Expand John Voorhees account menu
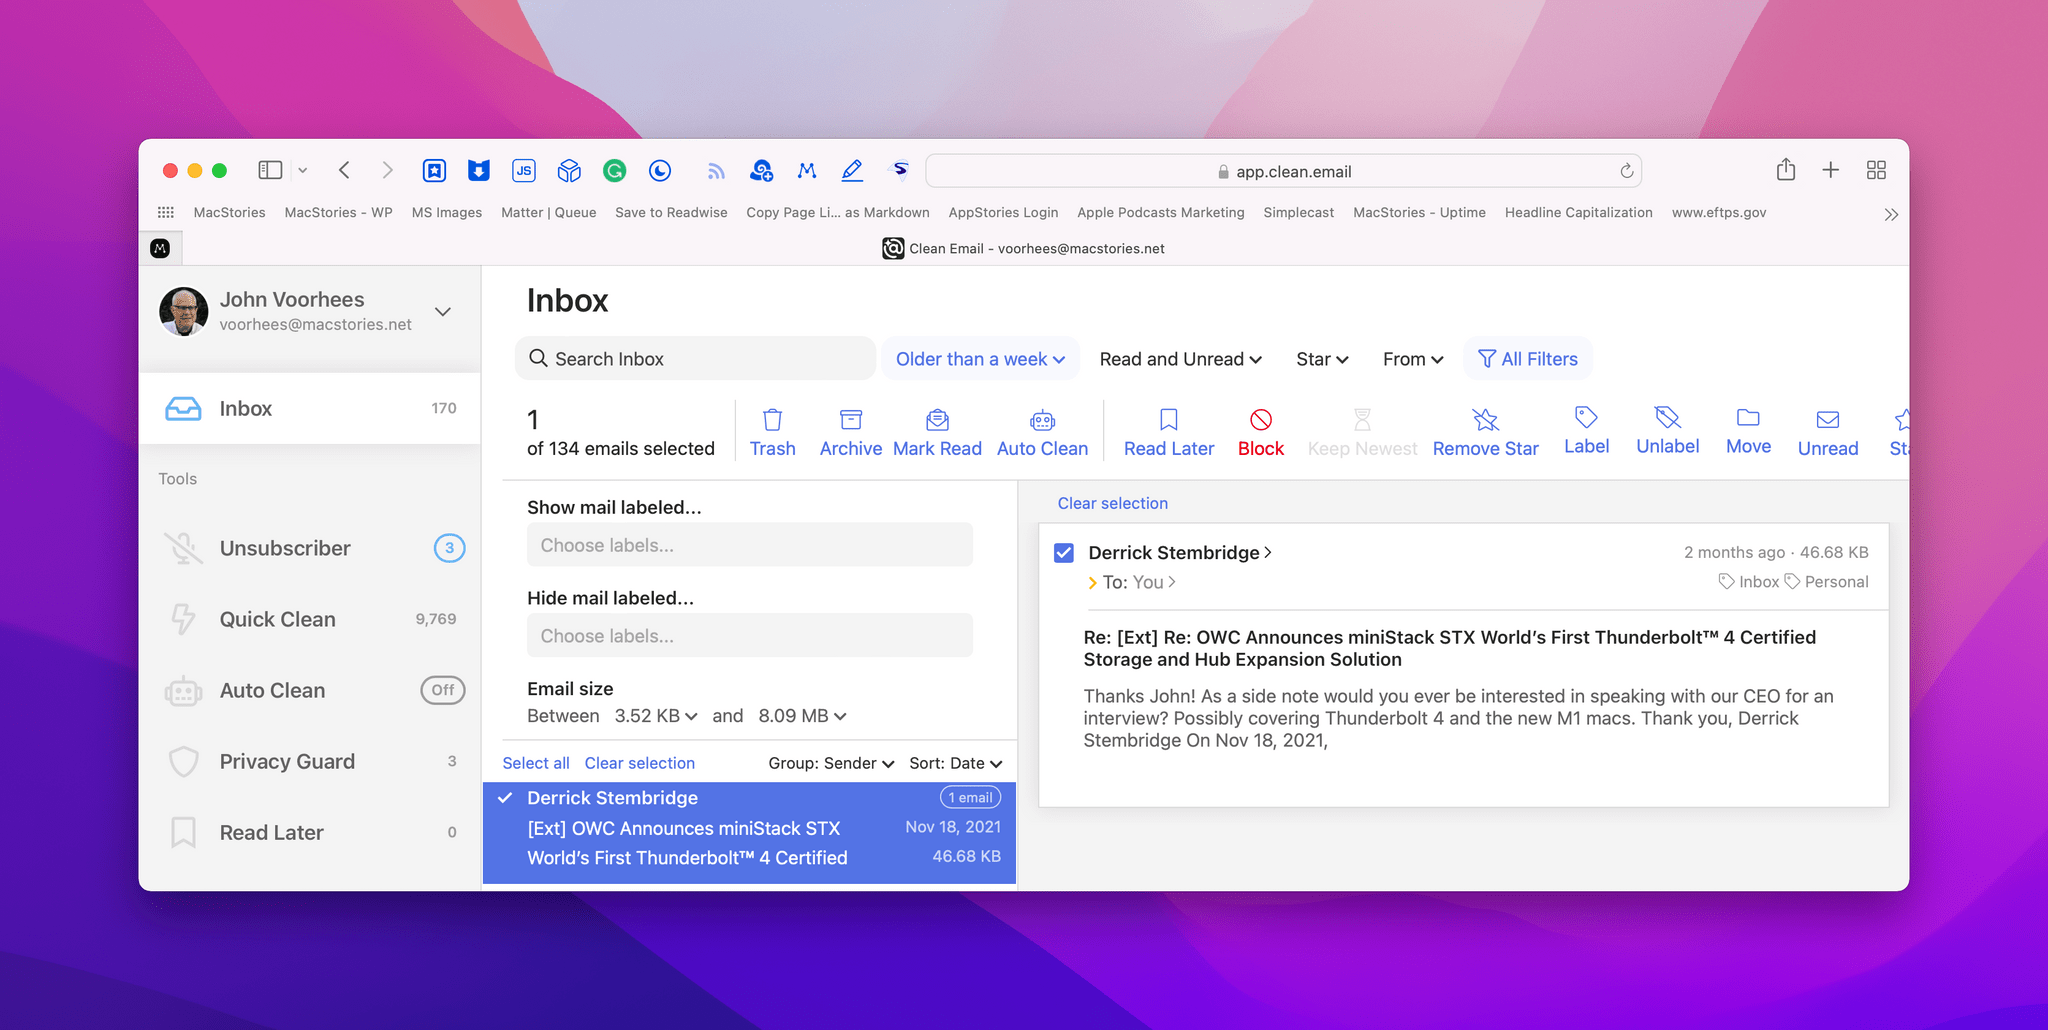2048x1030 pixels. tap(443, 312)
